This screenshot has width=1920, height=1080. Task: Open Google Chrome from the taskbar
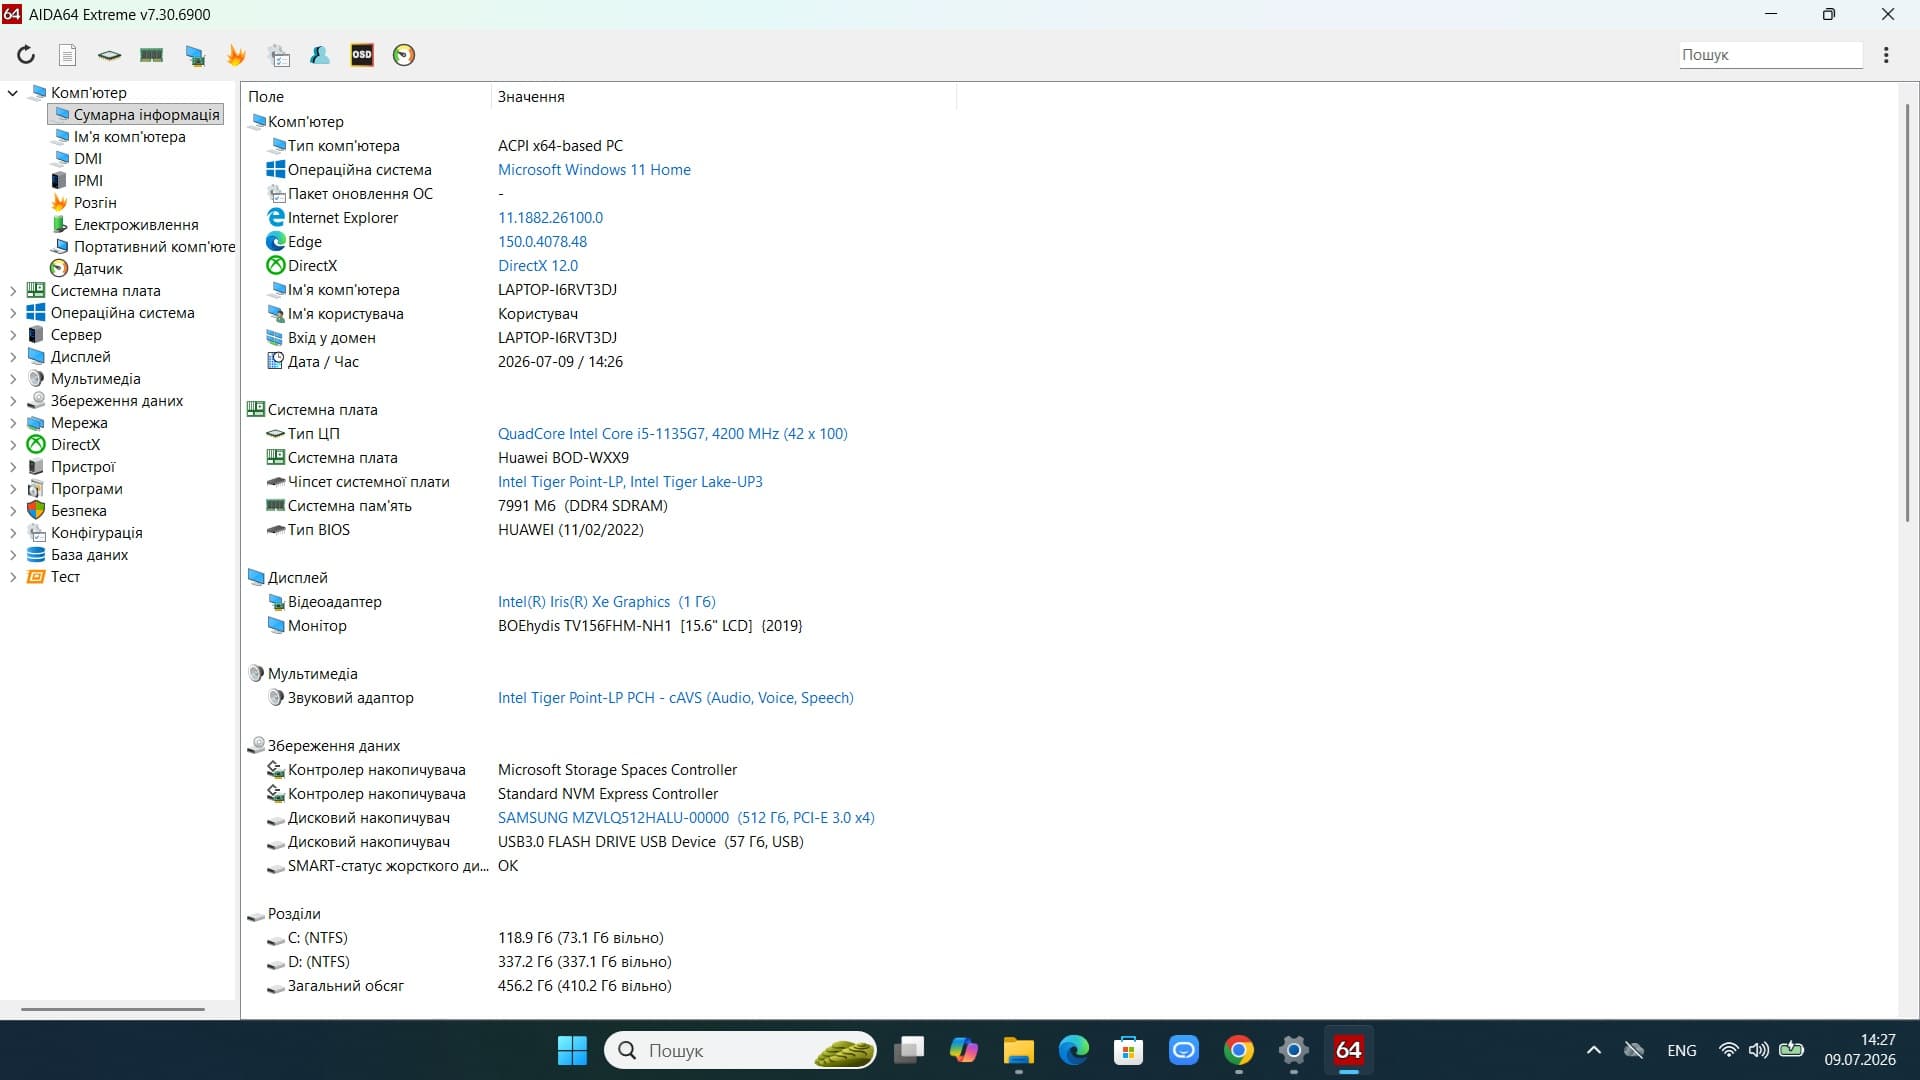(1239, 1051)
